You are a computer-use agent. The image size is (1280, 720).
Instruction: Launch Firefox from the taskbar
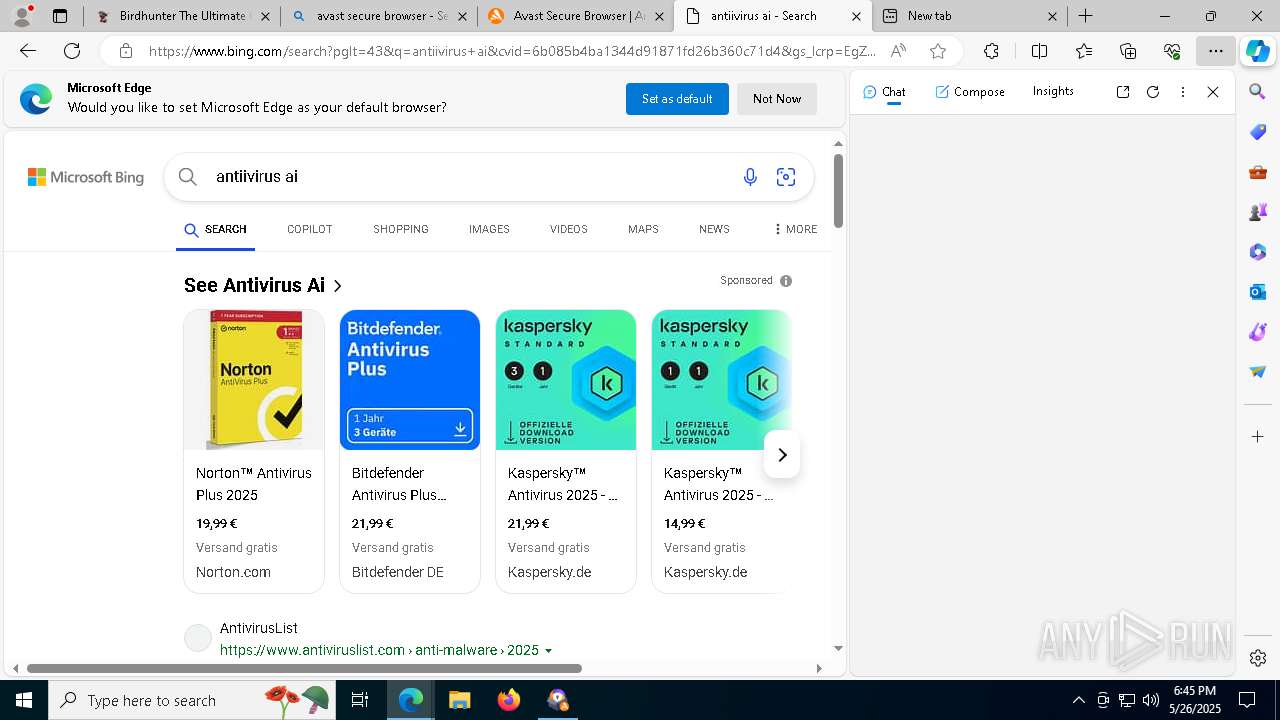[509, 700]
